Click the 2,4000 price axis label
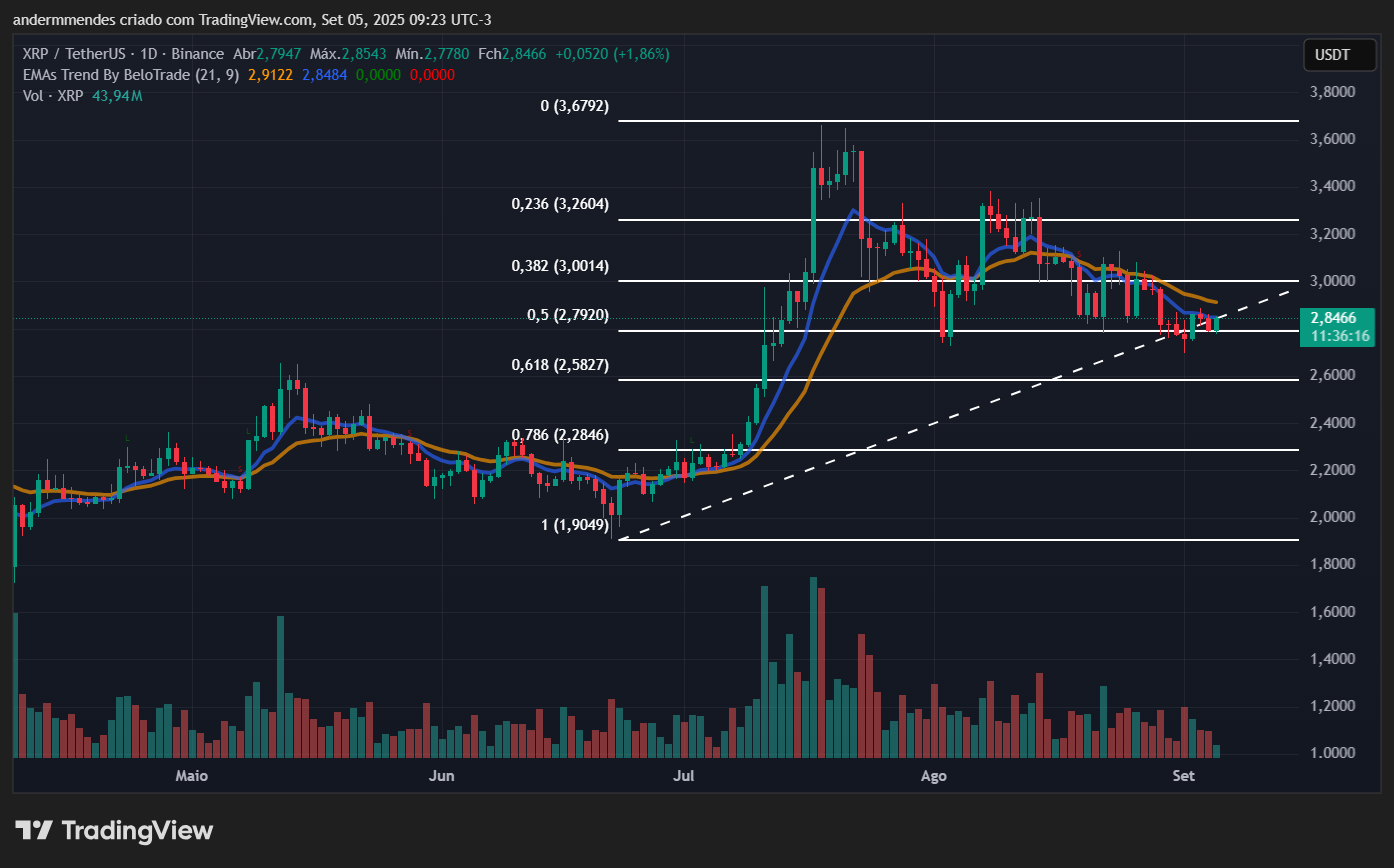 click(x=1333, y=423)
